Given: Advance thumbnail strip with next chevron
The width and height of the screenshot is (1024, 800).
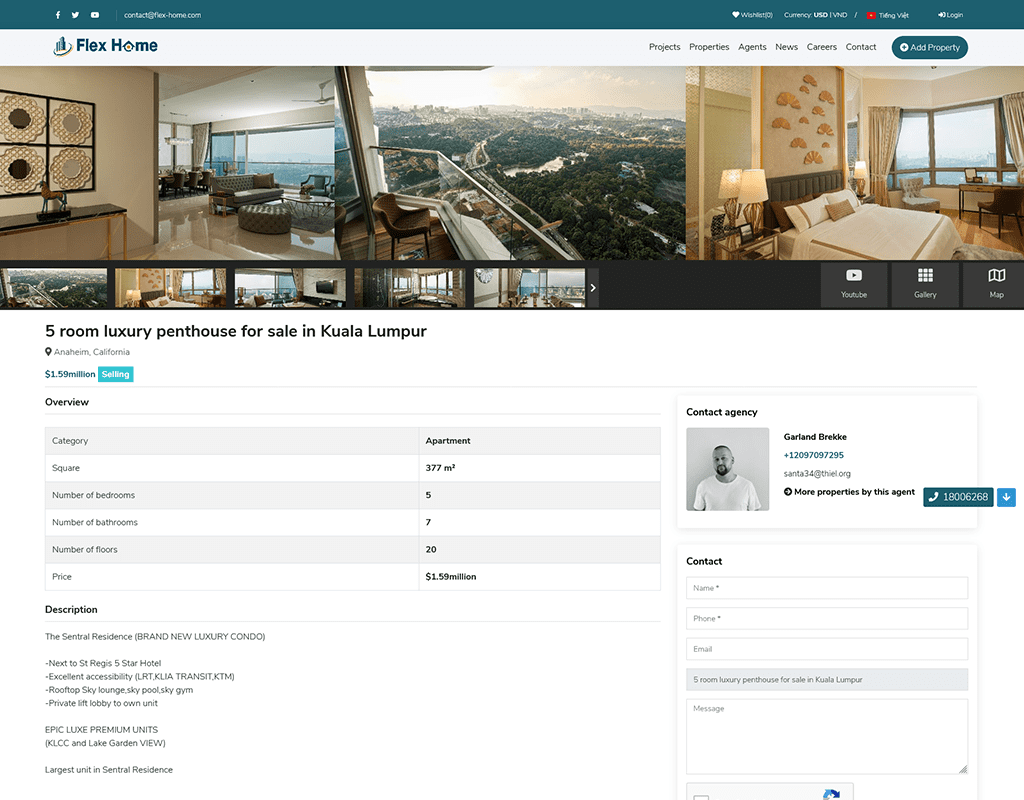Looking at the screenshot, I should coord(593,287).
